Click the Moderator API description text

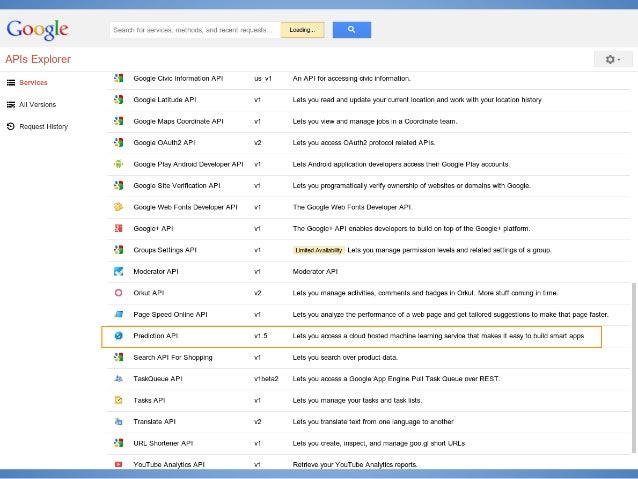pos(315,271)
